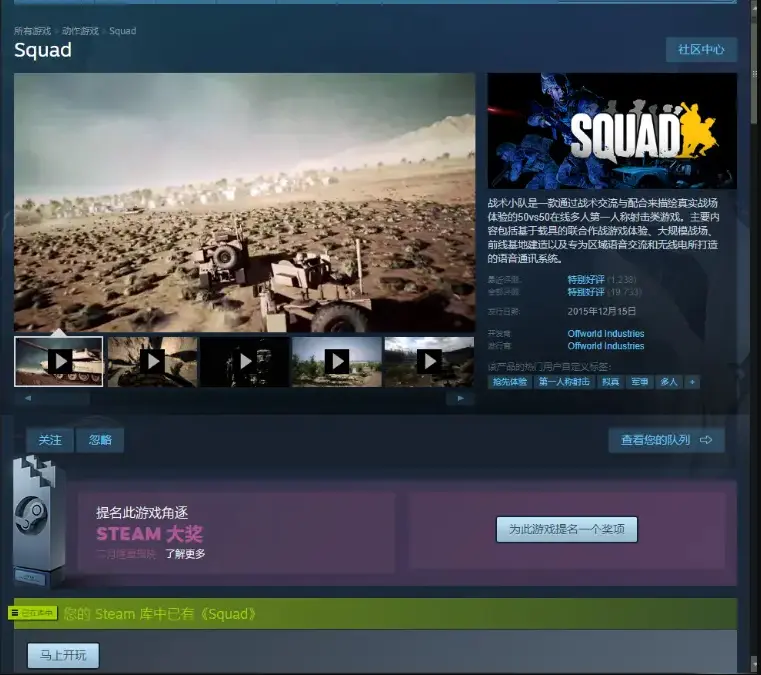Click the Squad page title
Viewport: 761px width, 675px height.
43,50
